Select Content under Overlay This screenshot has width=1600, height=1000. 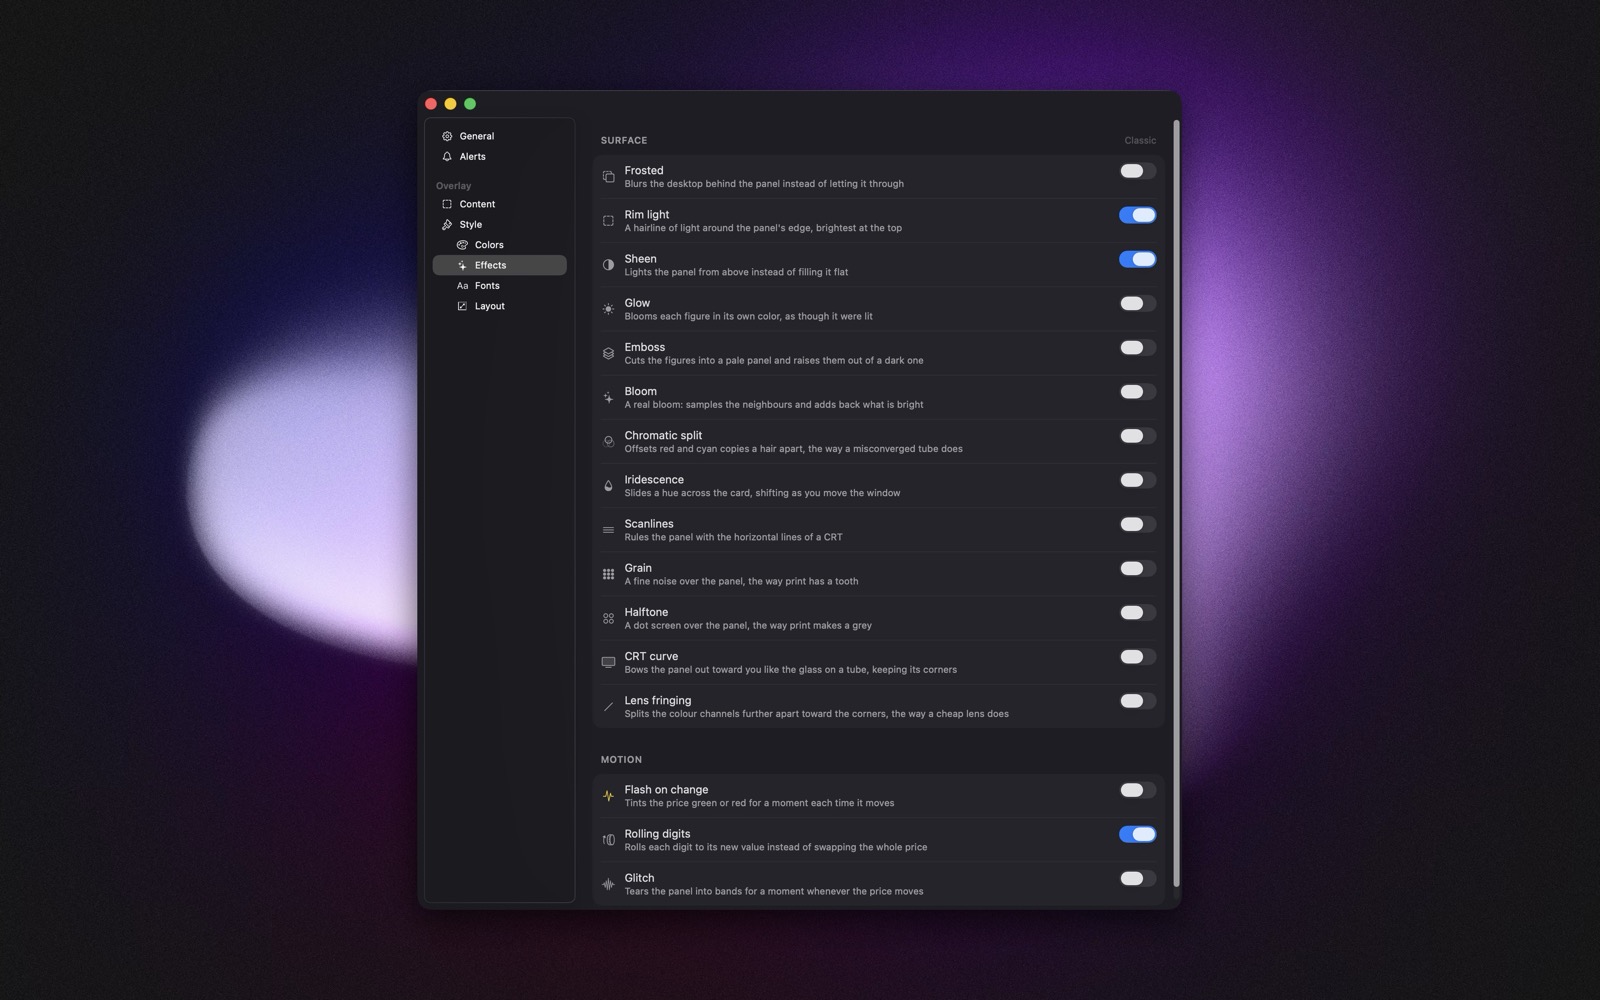click(x=499, y=204)
